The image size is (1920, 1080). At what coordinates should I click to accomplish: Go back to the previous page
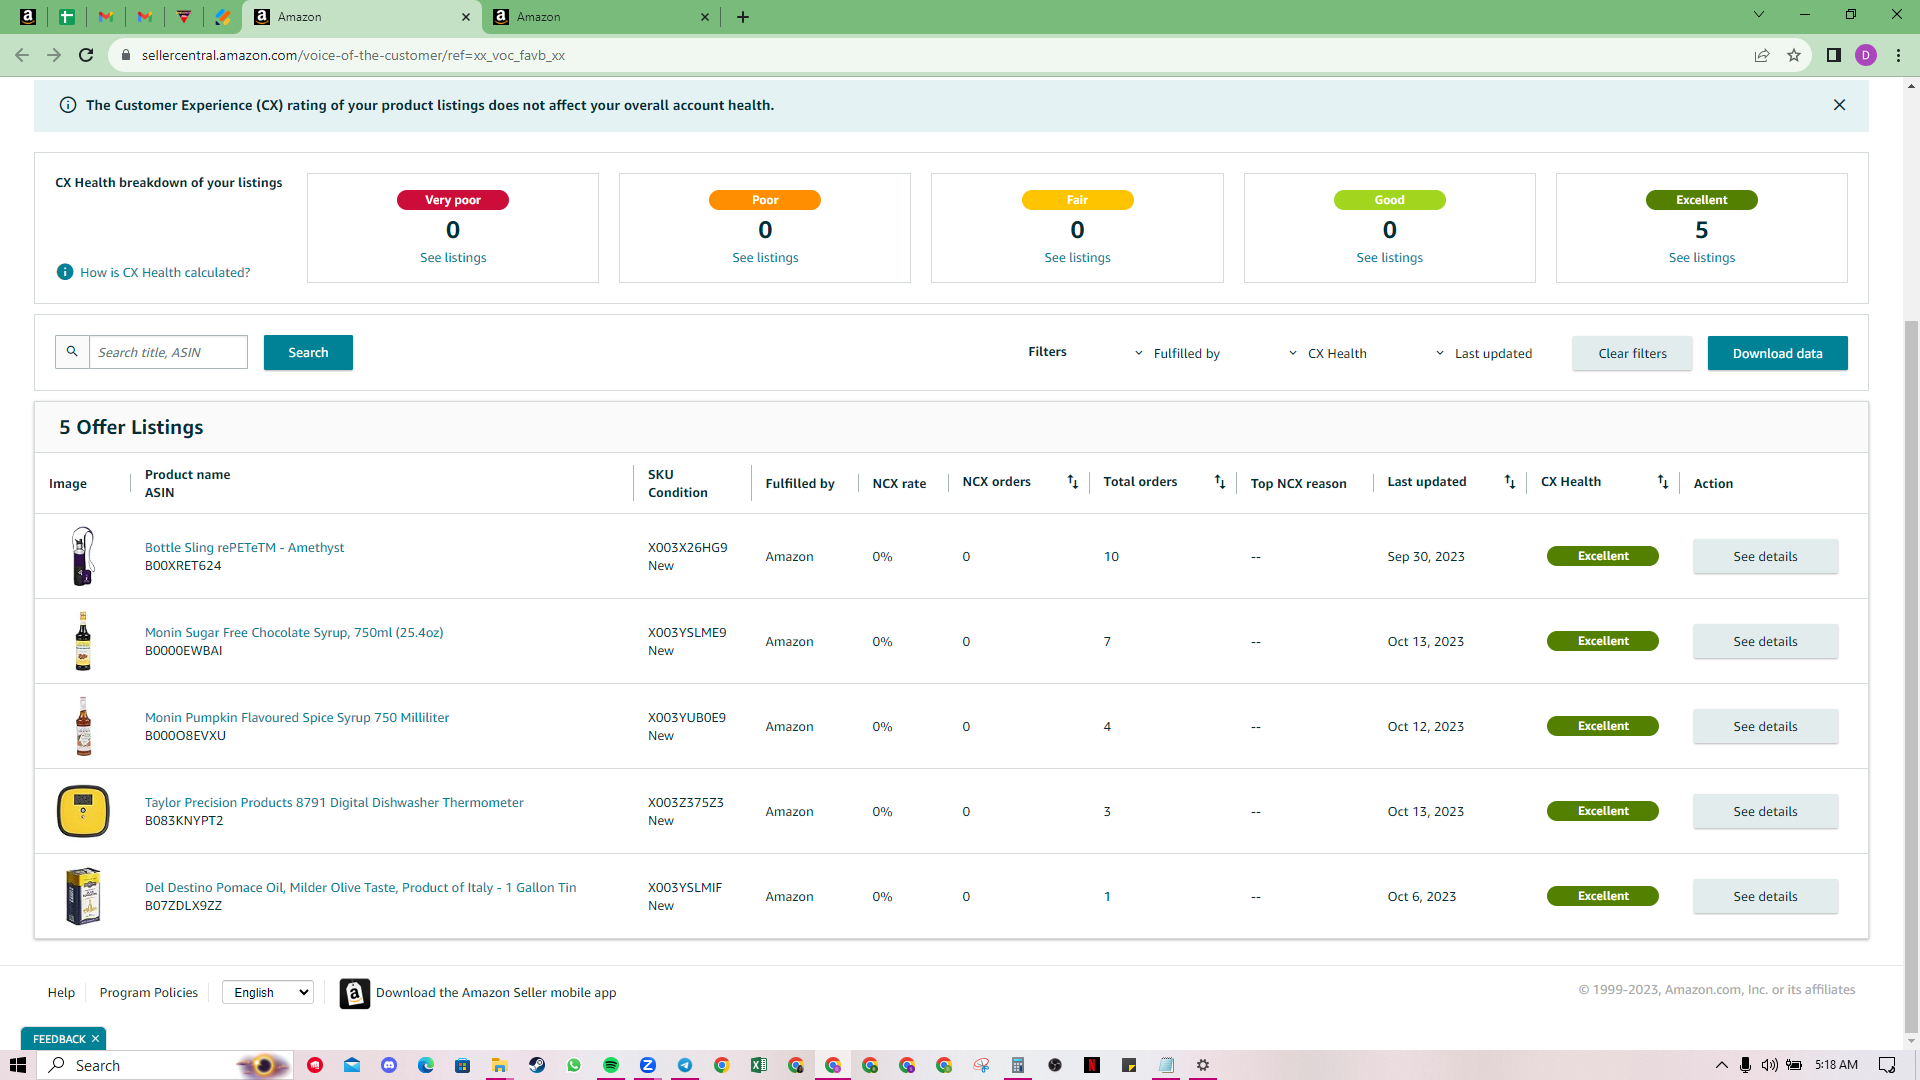click(22, 55)
